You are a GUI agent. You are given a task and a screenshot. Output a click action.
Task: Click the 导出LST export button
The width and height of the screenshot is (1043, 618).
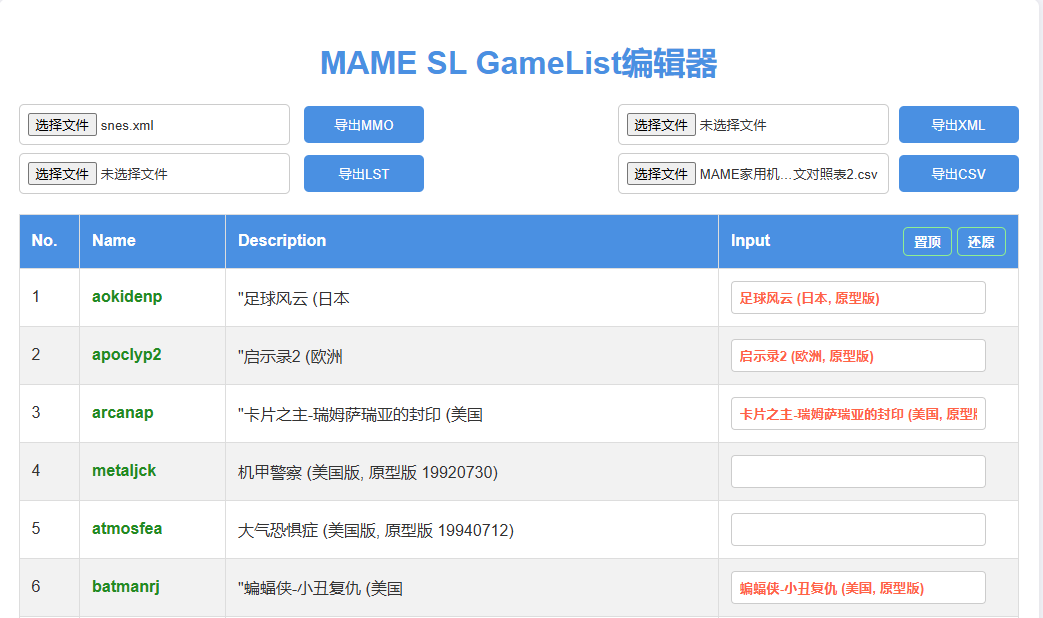(363, 173)
